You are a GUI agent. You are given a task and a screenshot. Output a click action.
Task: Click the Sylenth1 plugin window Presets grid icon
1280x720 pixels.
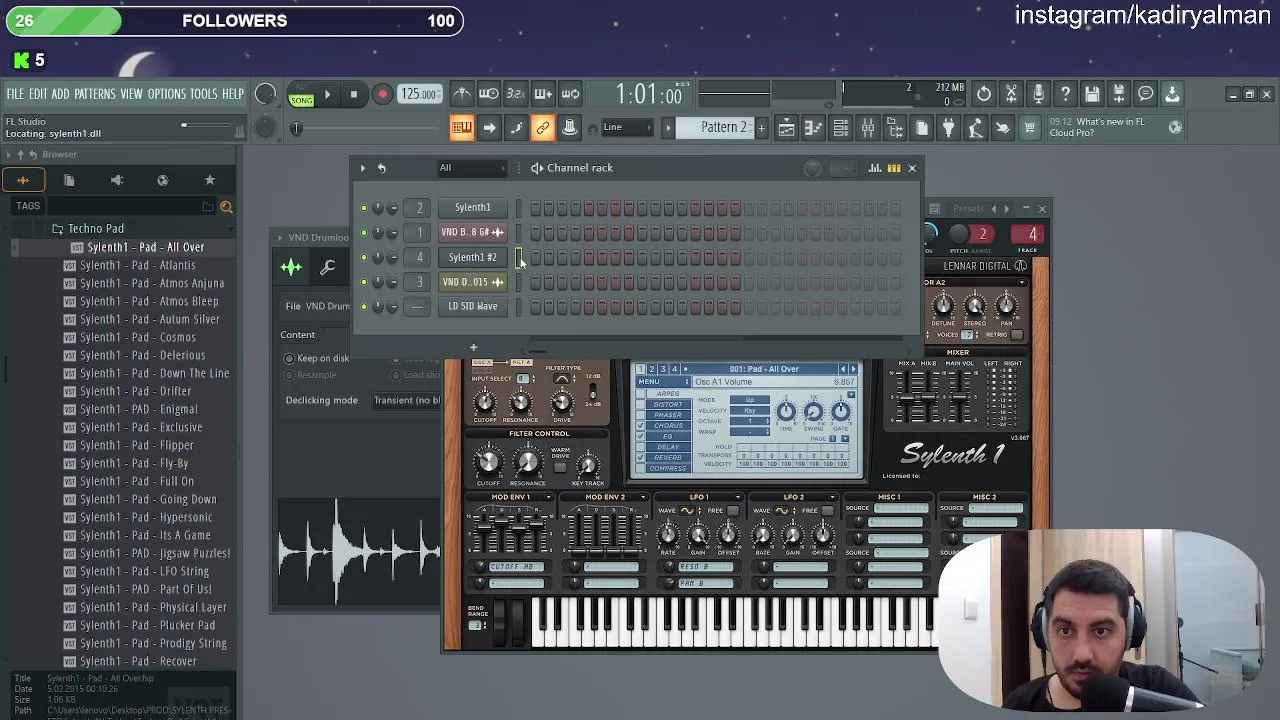coord(934,208)
